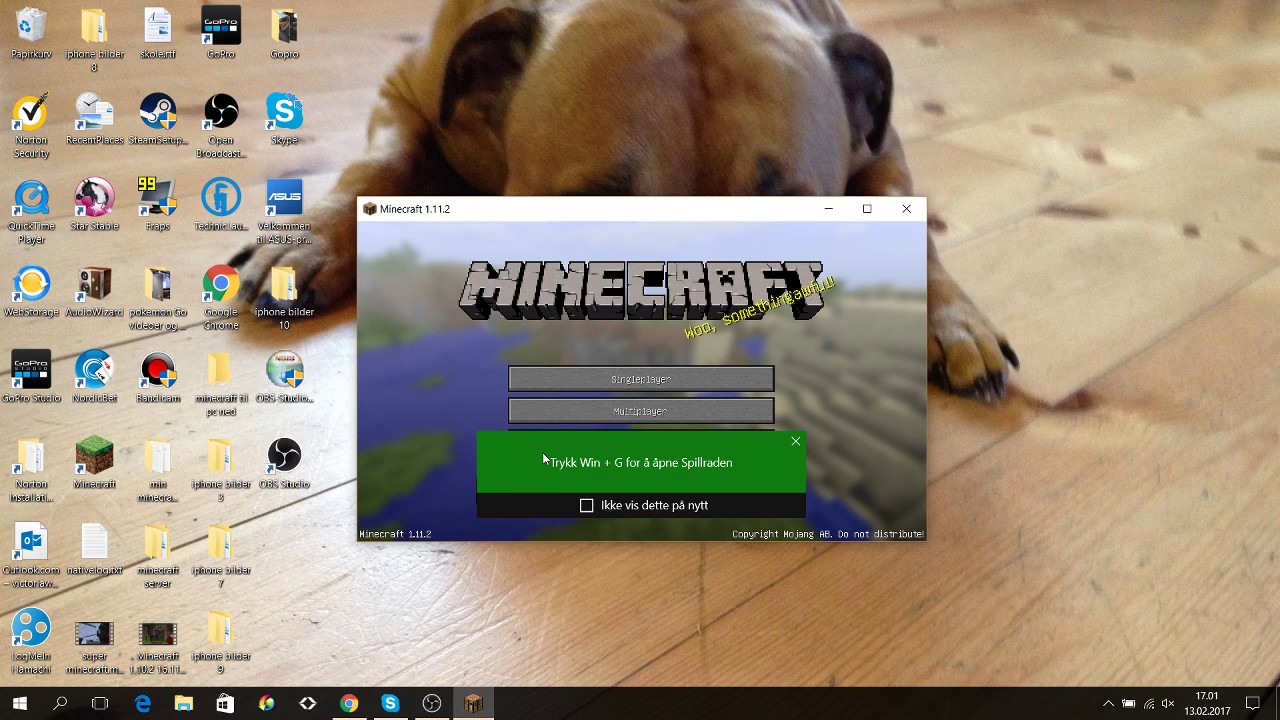Open the Outlook.com desktop shortcut
1280x720 pixels.
[31, 556]
